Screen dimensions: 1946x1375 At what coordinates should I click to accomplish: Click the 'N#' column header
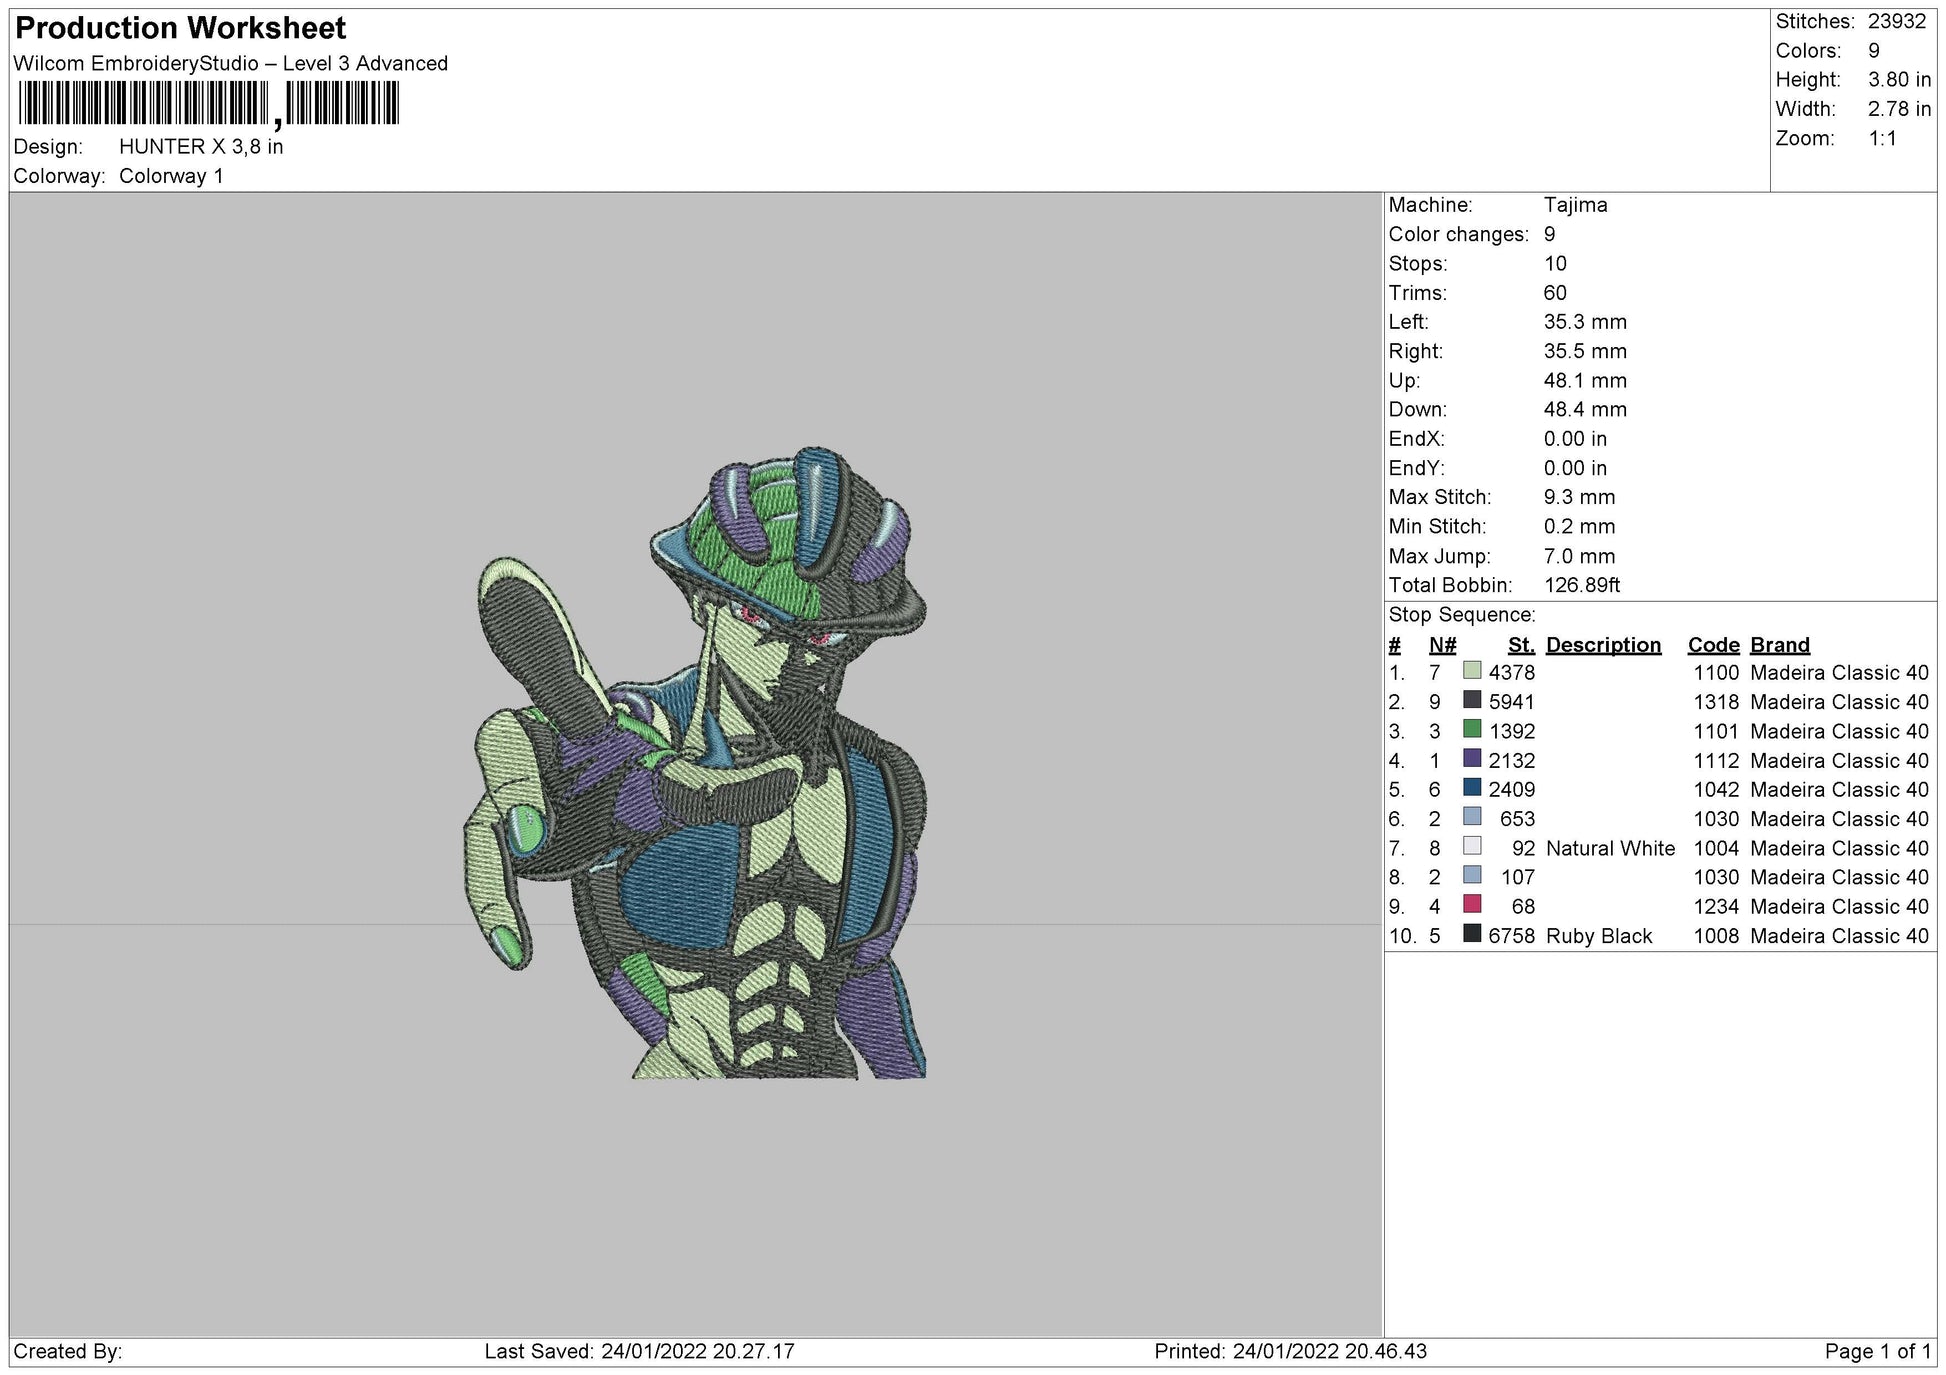point(1442,645)
